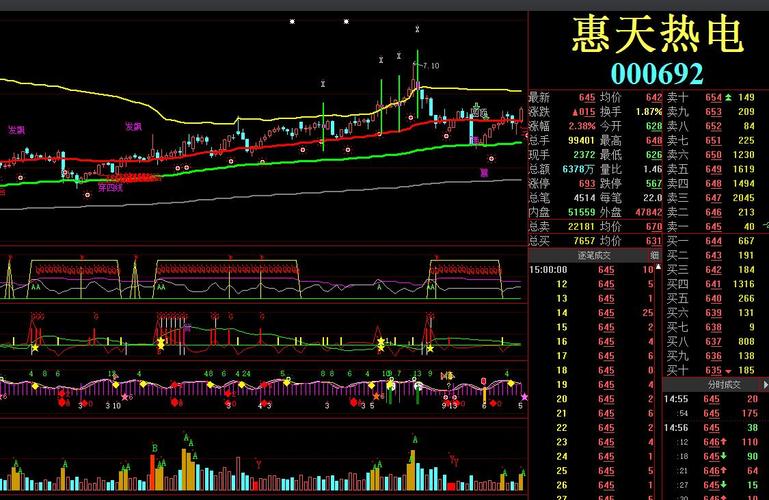Click 卖五 price 649
The image size is (769, 500).
(714, 169)
